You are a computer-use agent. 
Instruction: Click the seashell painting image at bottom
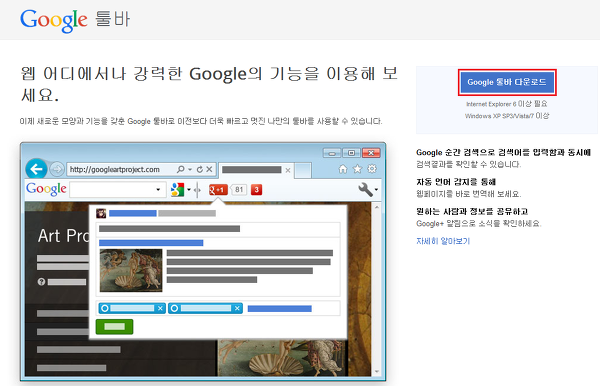281,358
